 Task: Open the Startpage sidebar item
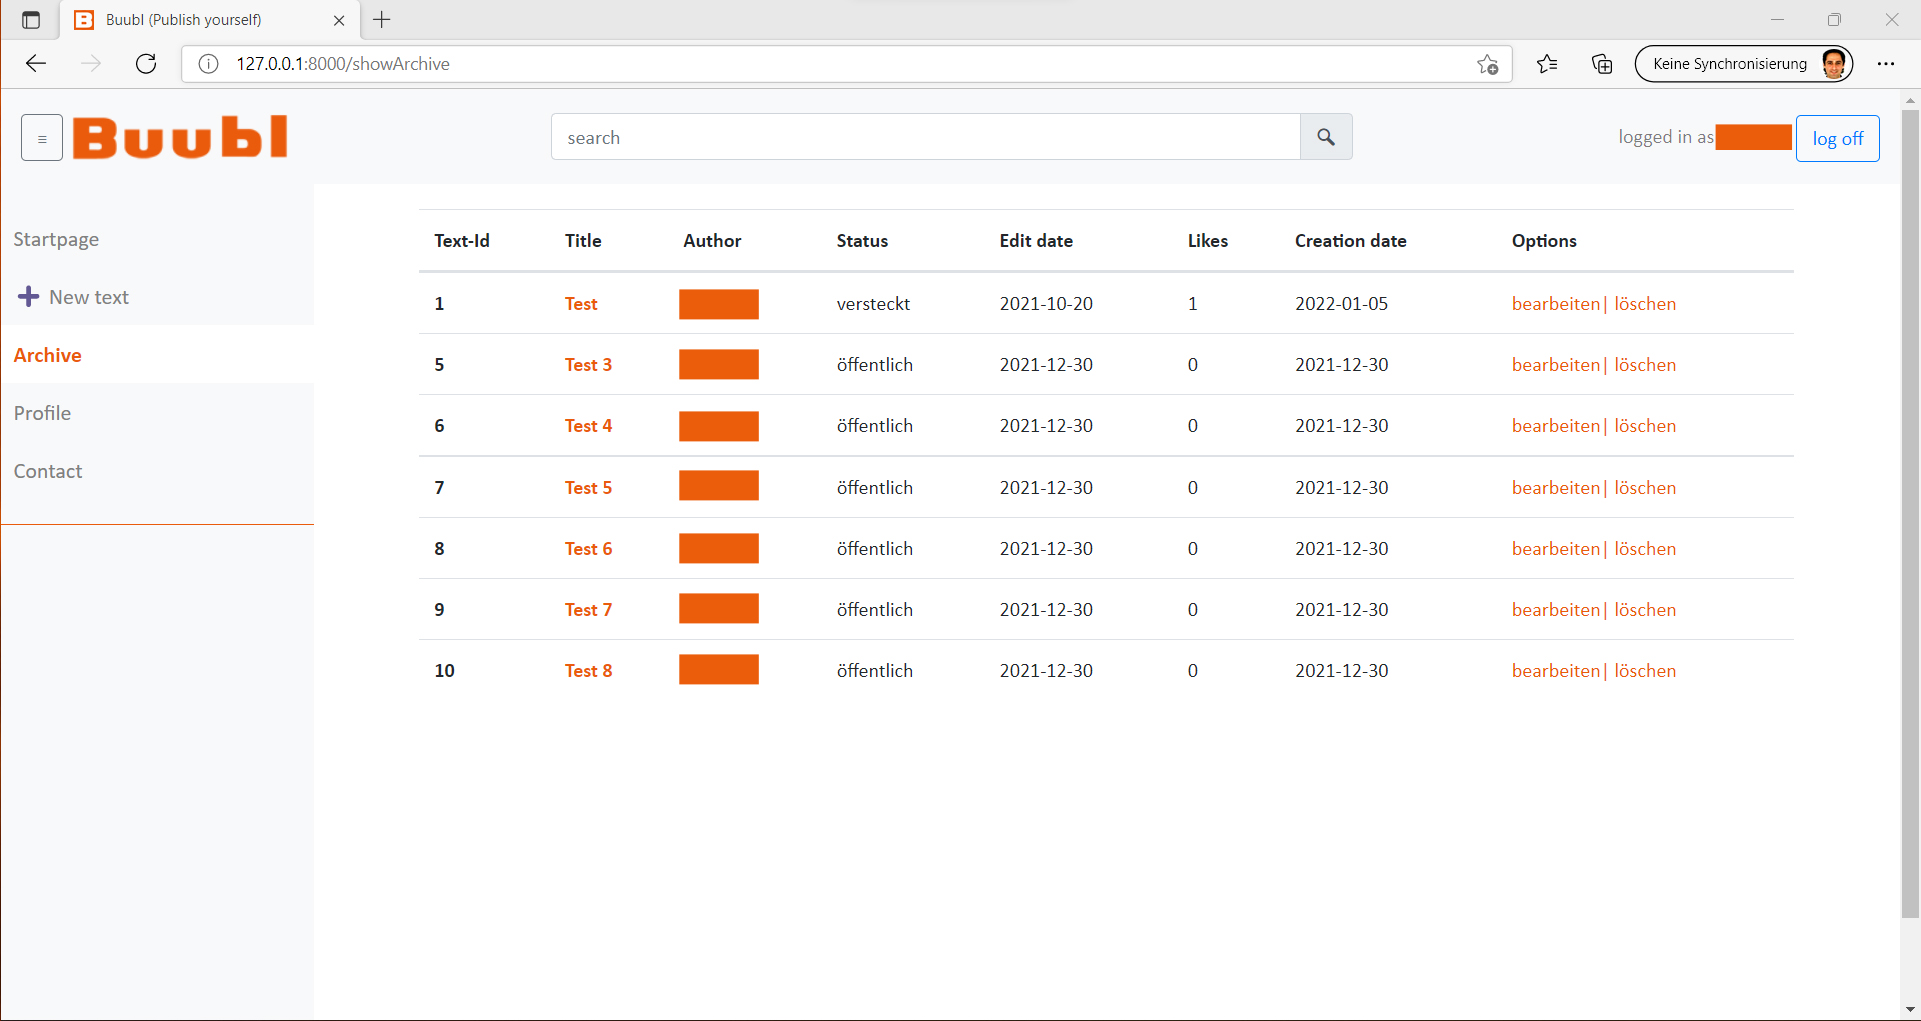[x=56, y=239]
